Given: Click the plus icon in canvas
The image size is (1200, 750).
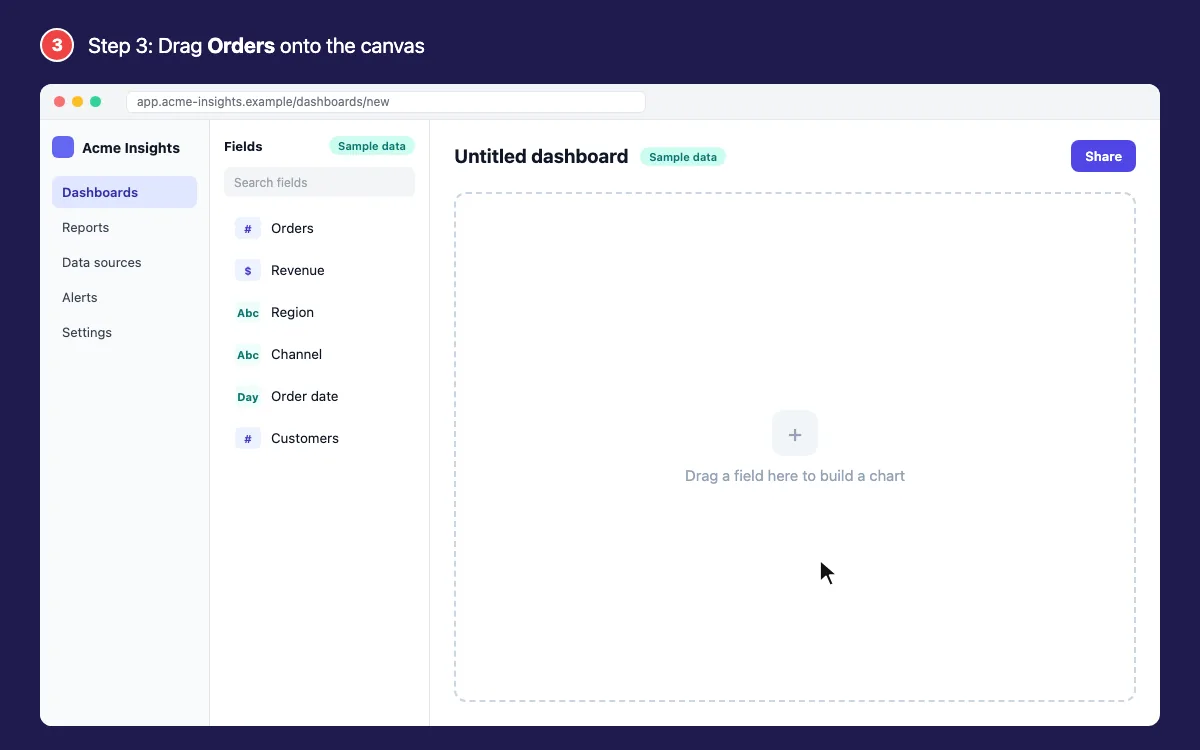Looking at the screenshot, I should click(795, 434).
